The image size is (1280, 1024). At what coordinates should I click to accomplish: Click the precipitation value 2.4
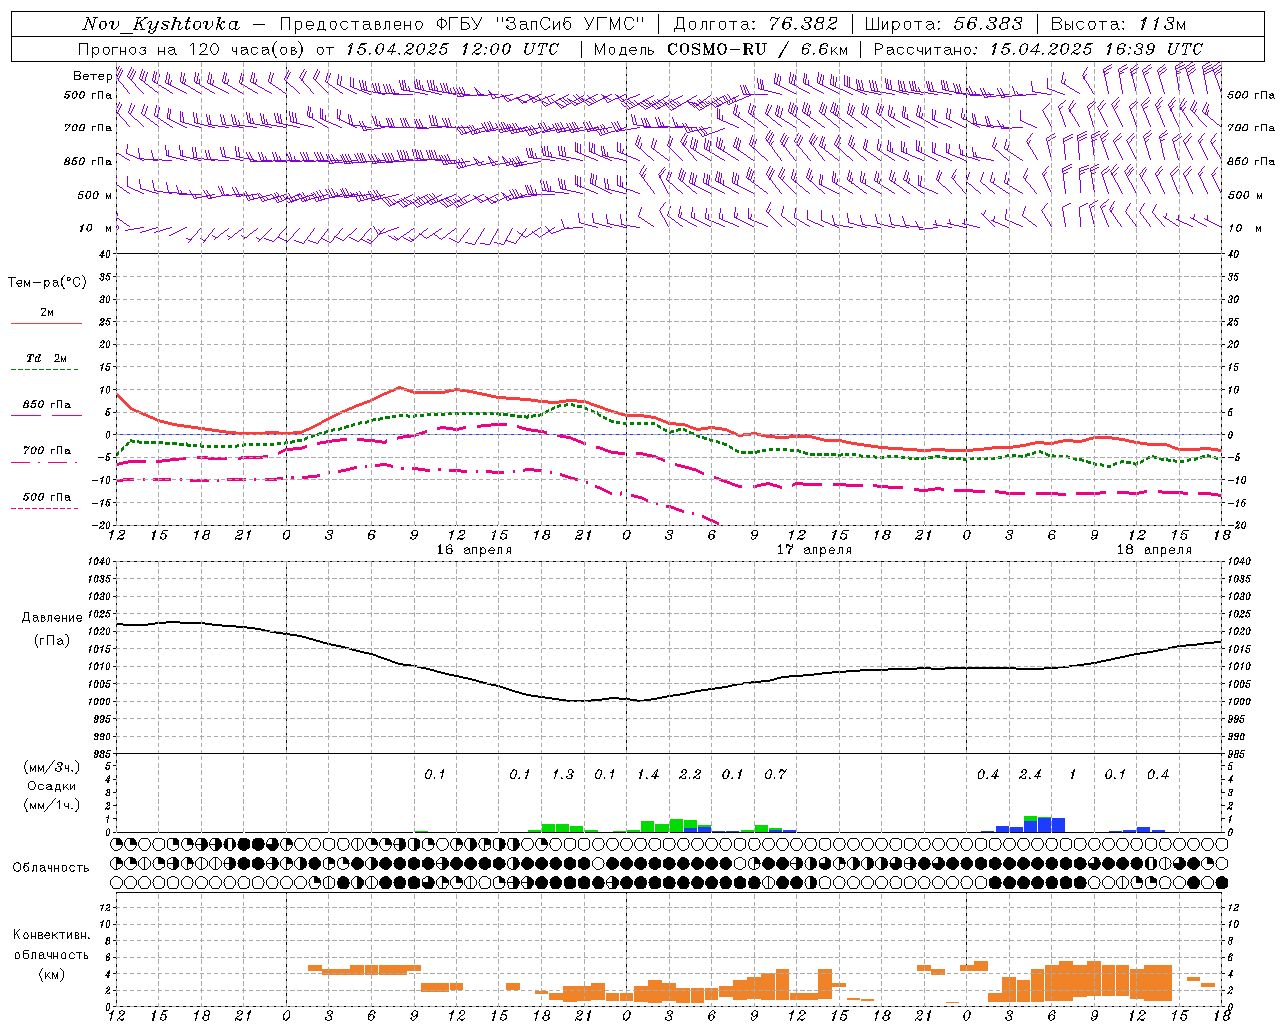(1030, 775)
